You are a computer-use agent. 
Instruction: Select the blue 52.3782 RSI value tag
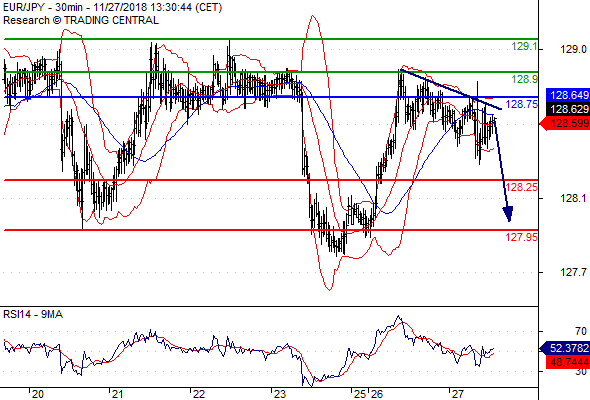tap(565, 348)
